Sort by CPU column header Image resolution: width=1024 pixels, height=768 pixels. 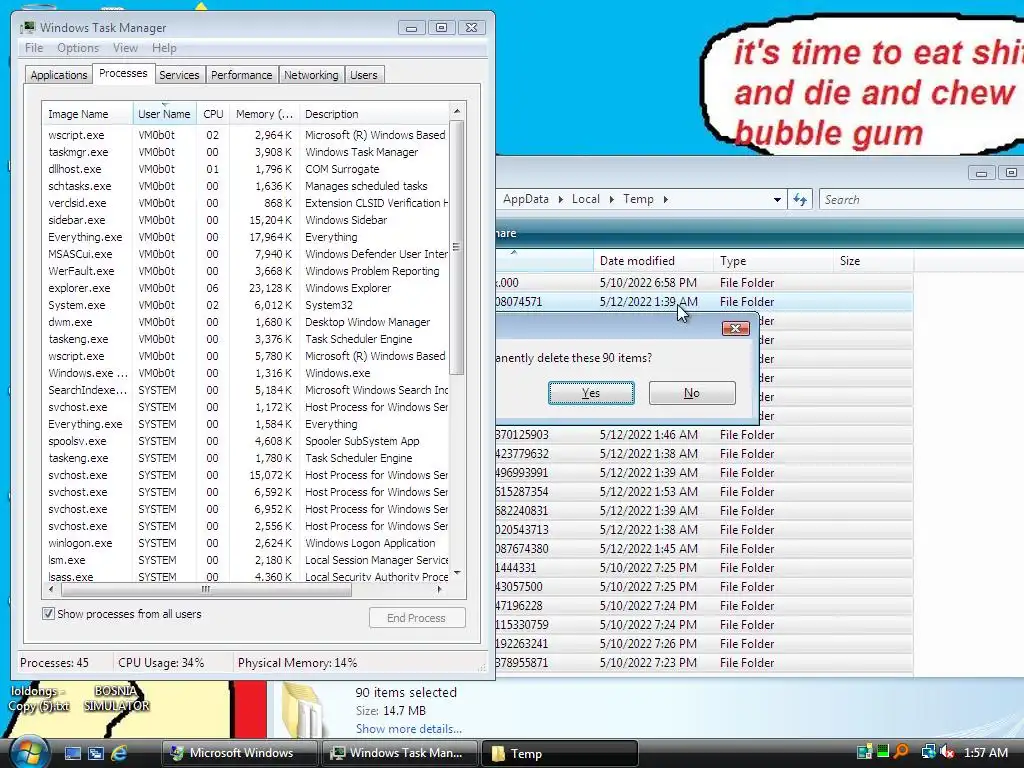(213, 114)
